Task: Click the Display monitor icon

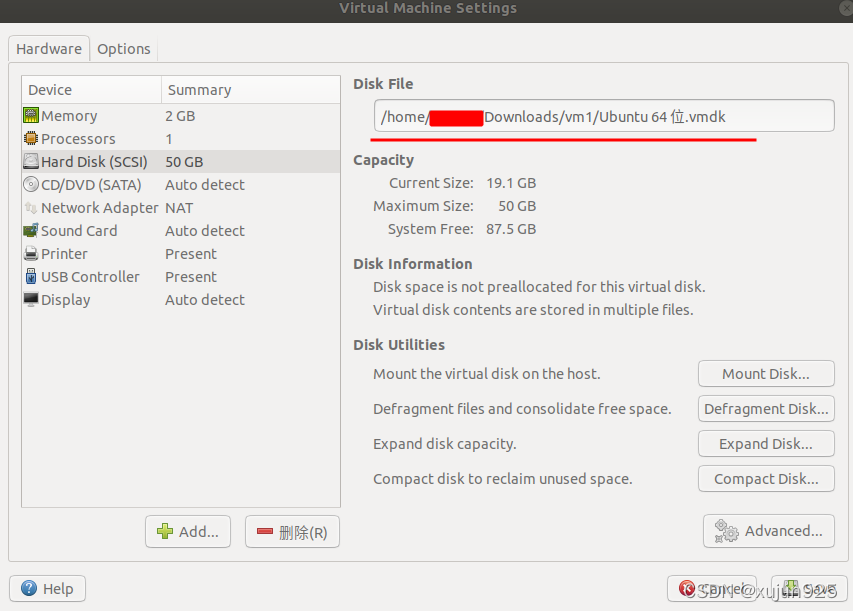Action: point(31,299)
